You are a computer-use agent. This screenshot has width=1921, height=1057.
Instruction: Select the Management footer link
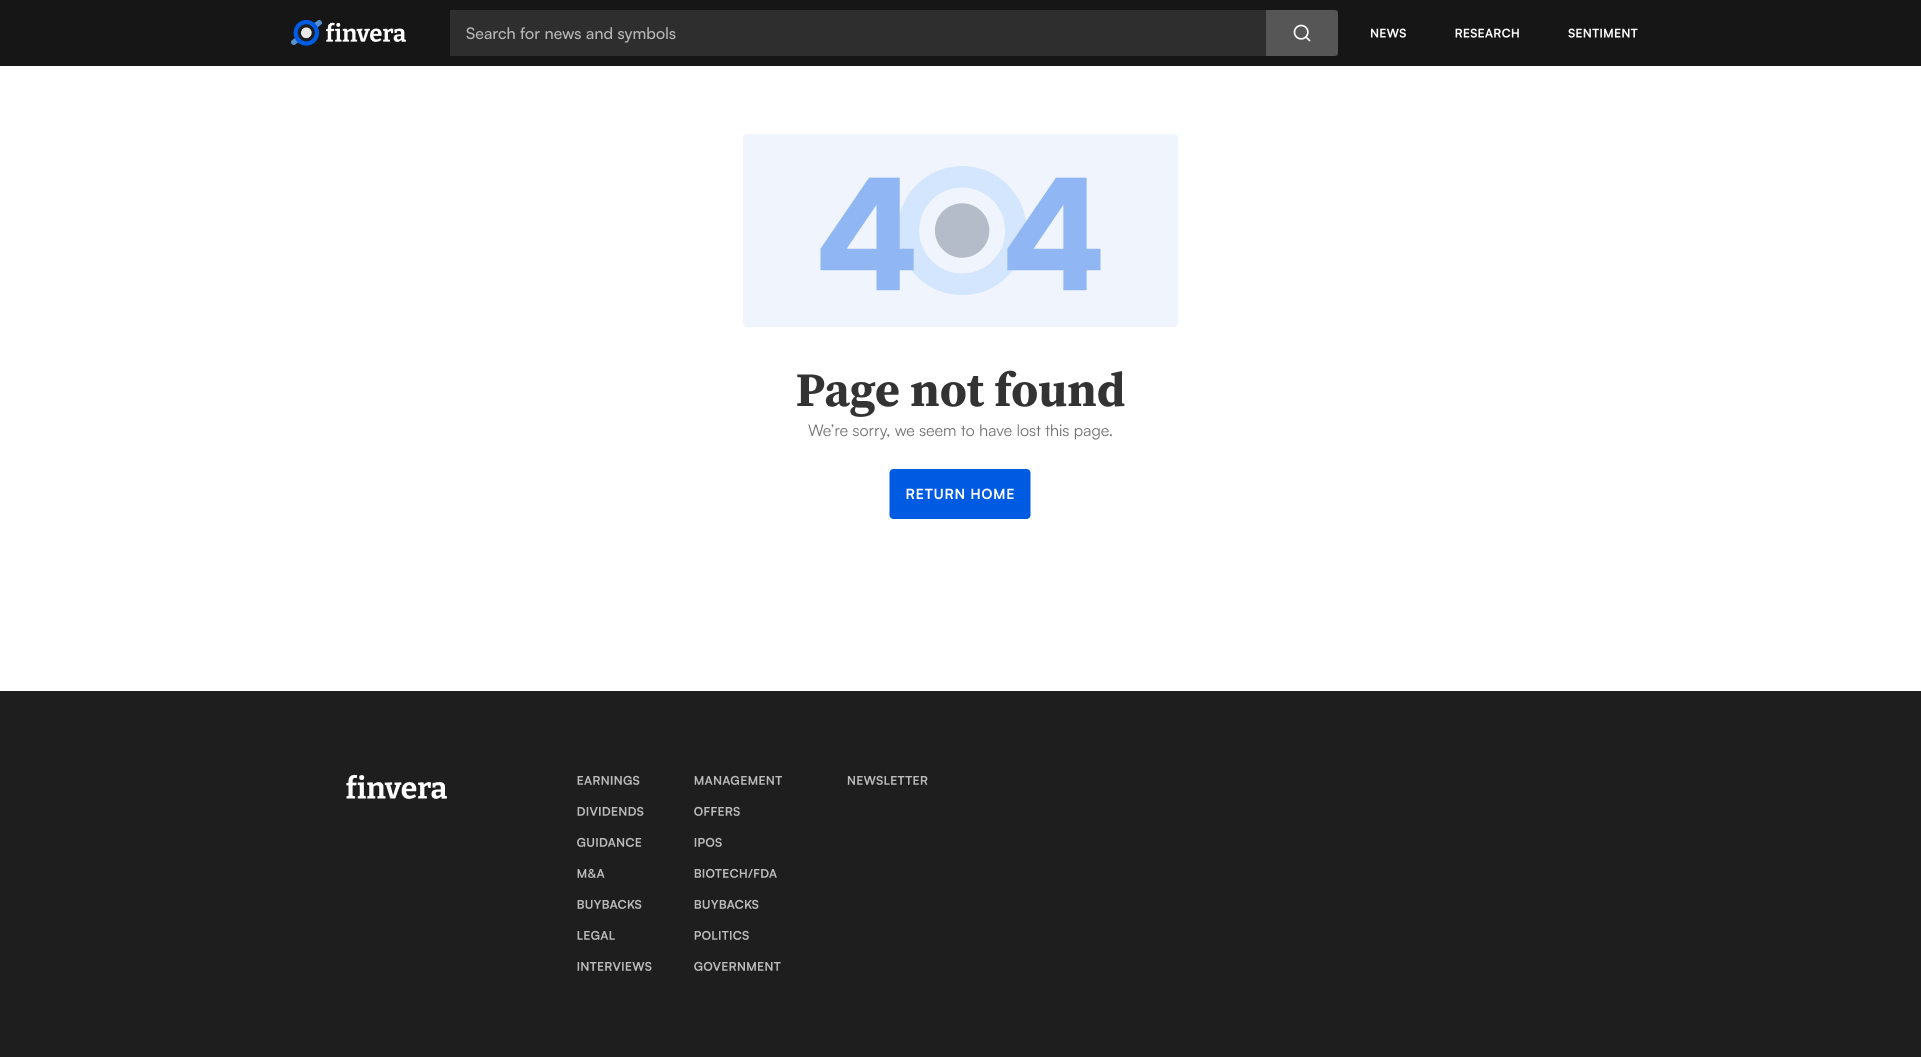pyautogui.click(x=738, y=780)
